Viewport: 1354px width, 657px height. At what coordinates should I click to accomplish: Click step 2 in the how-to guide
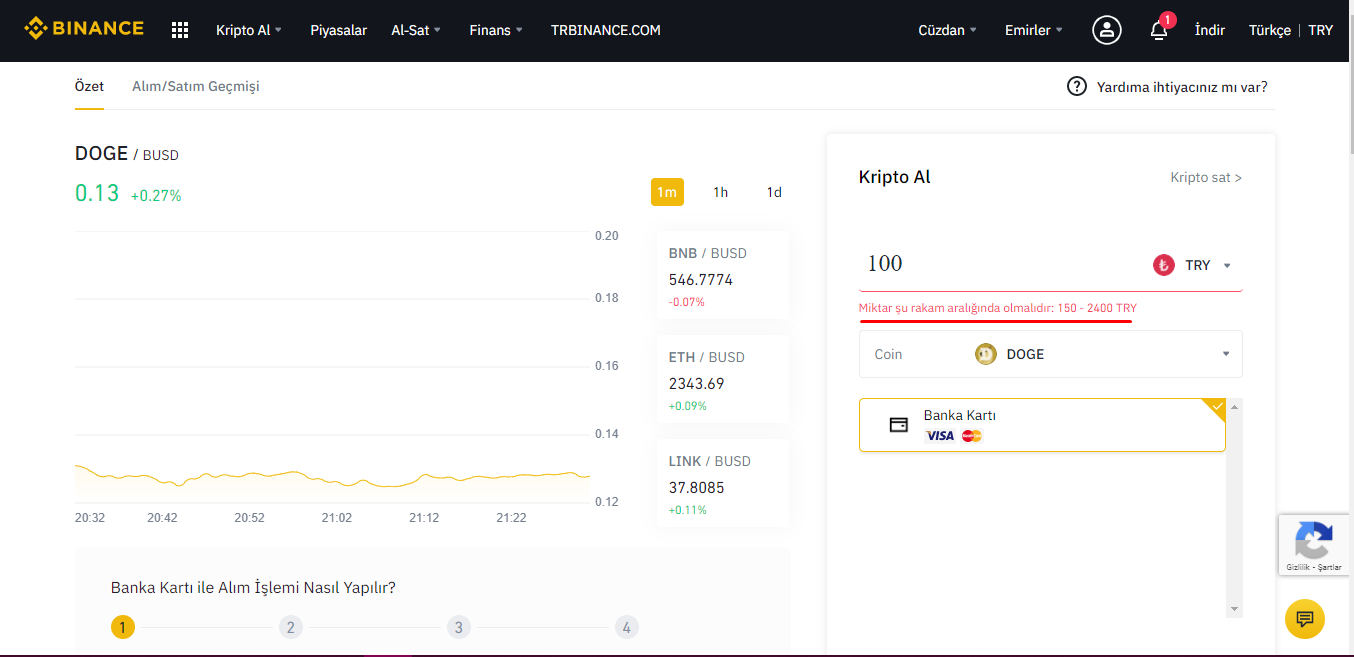pos(290,627)
